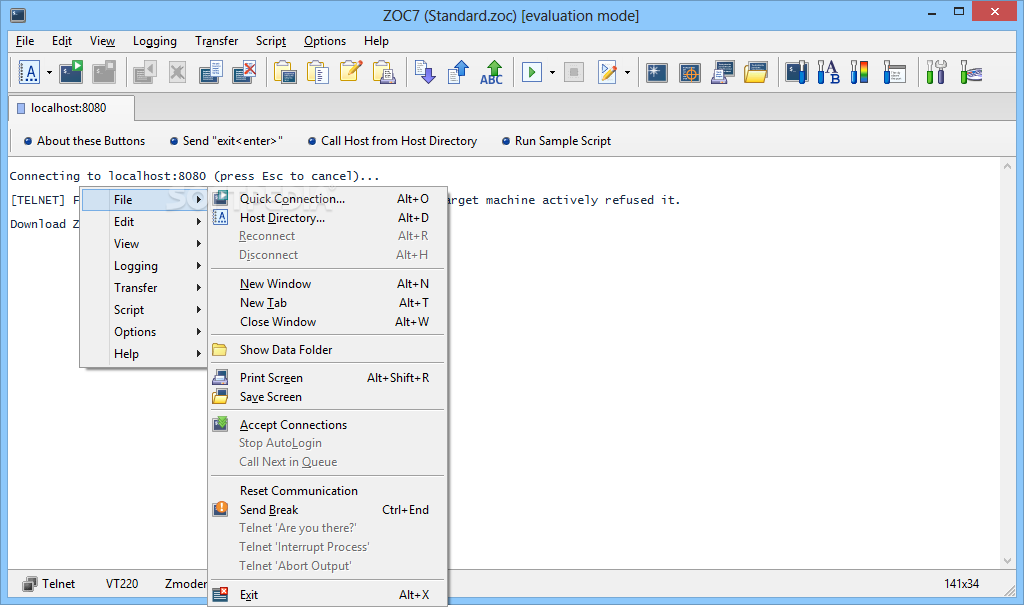The width and height of the screenshot is (1024, 607).
Task: Open the Edit menu in menu bar
Action: [x=62, y=41]
